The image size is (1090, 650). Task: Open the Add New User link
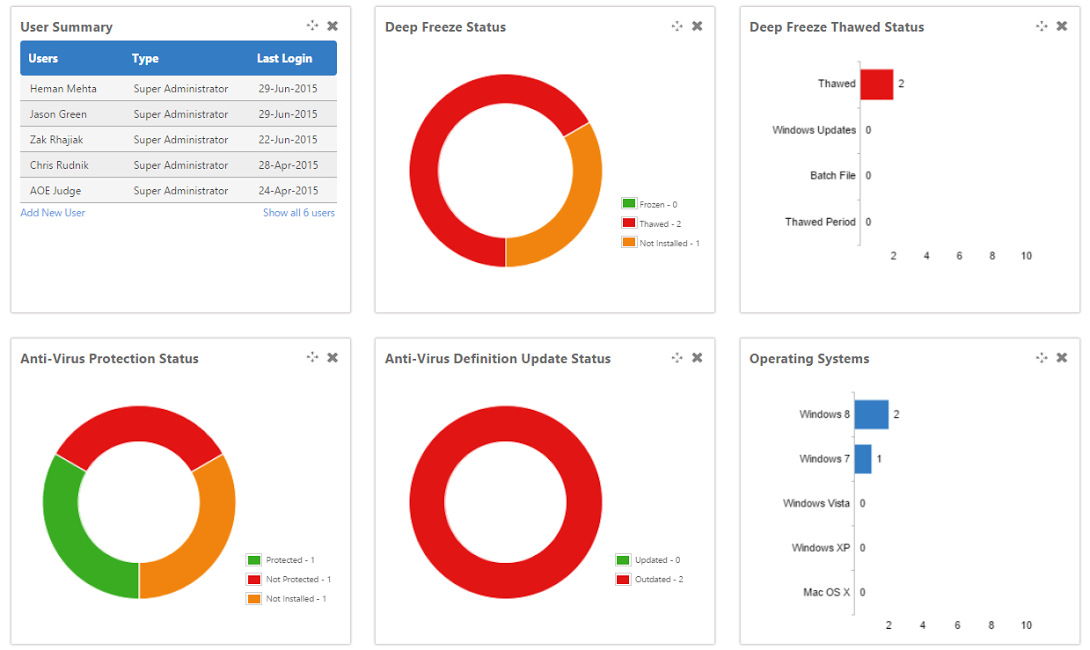(x=53, y=213)
